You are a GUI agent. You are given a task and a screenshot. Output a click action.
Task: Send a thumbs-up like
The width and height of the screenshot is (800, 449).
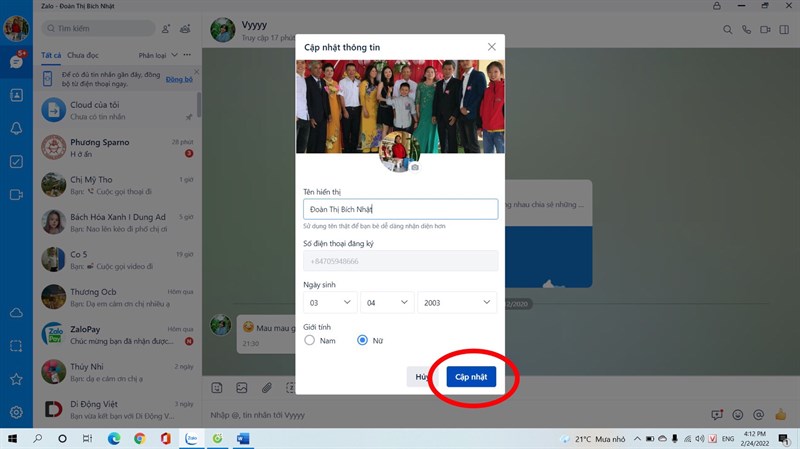[x=781, y=414]
